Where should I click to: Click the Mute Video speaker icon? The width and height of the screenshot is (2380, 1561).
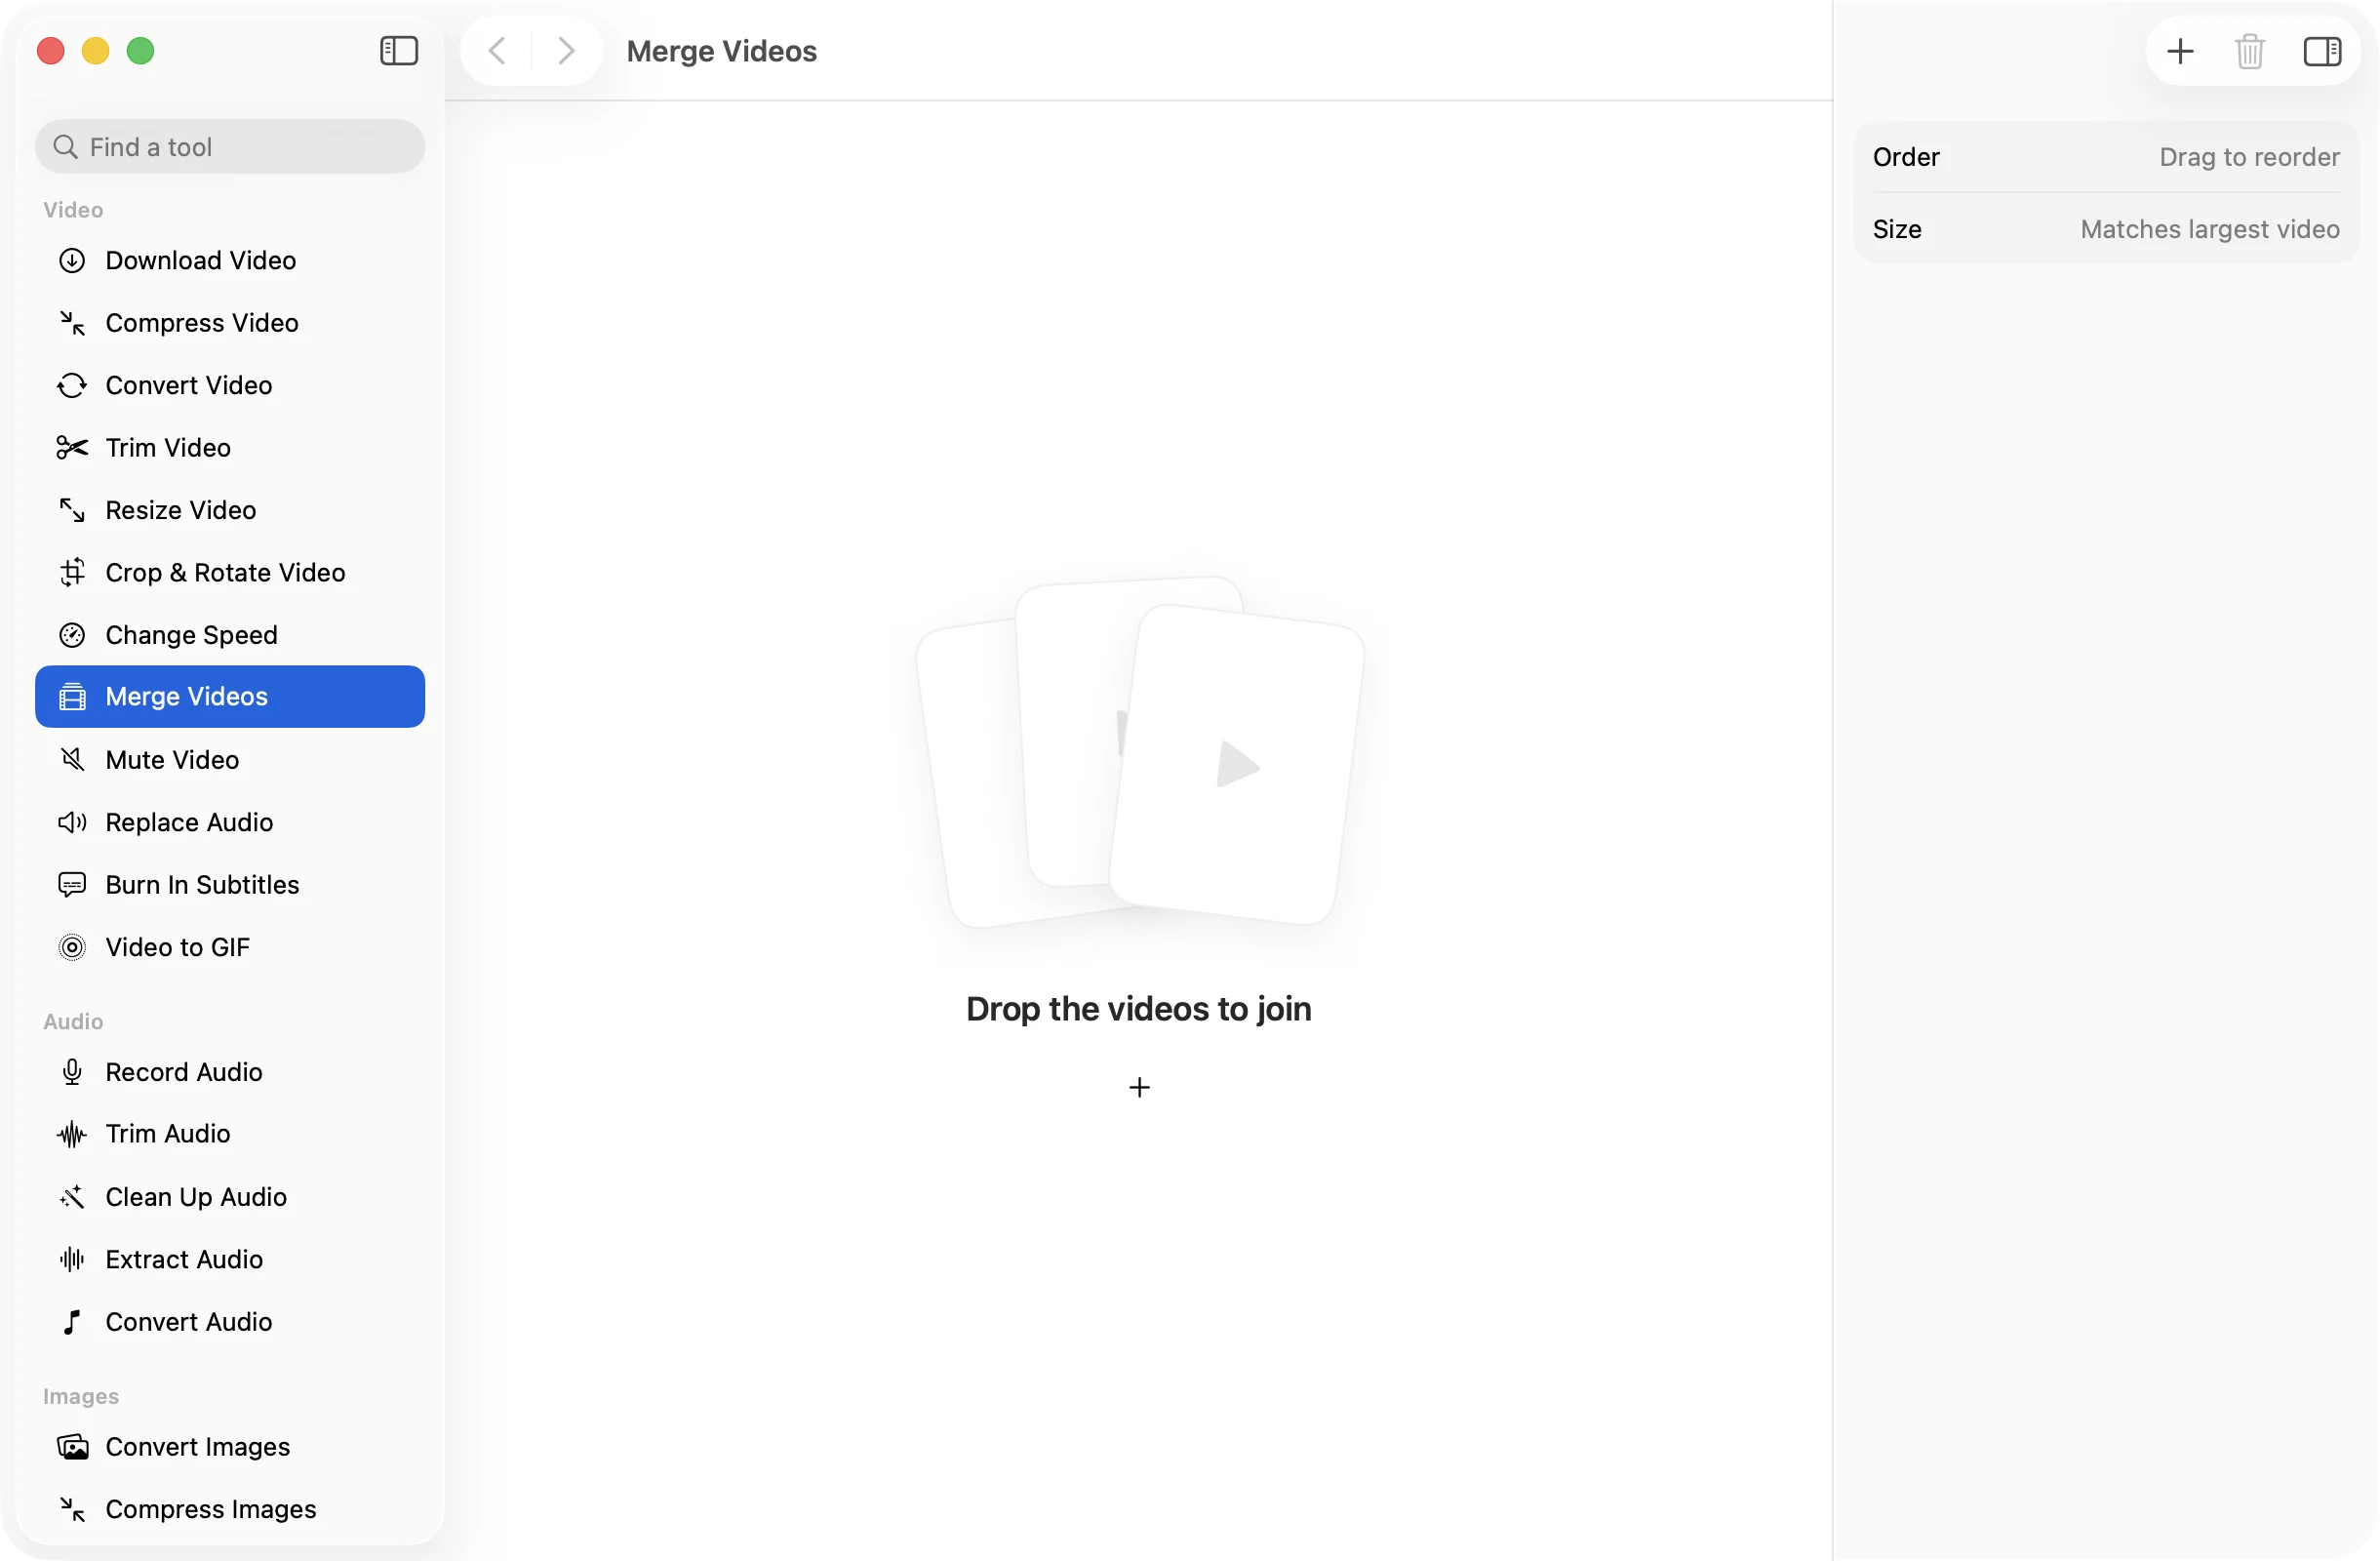coord(72,760)
